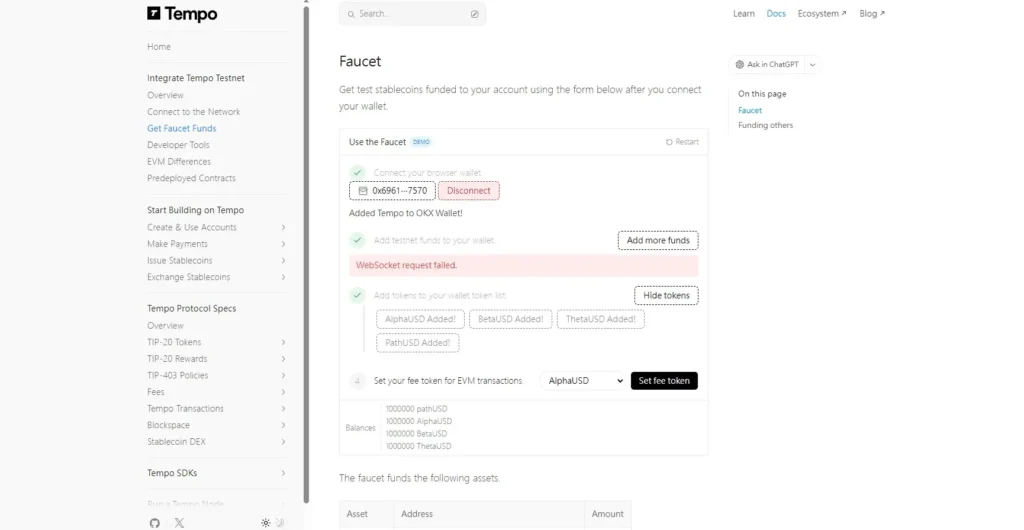Image resolution: width=1024 pixels, height=530 pixels.
Task: Expand the Ask in ChatGPT dropdown arrow
Action: [x=812, y=65]
